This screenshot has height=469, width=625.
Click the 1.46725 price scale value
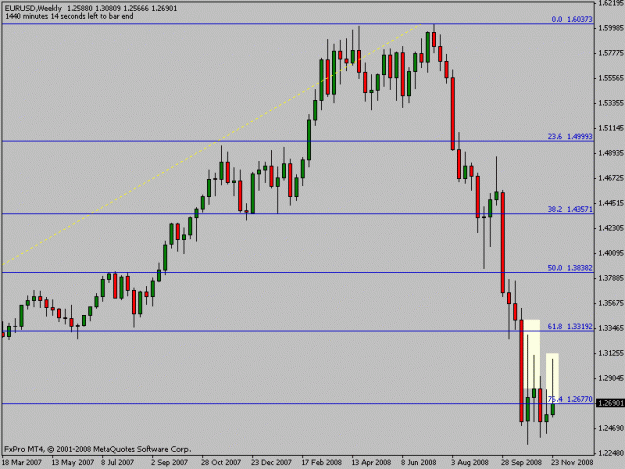point(611,178)
